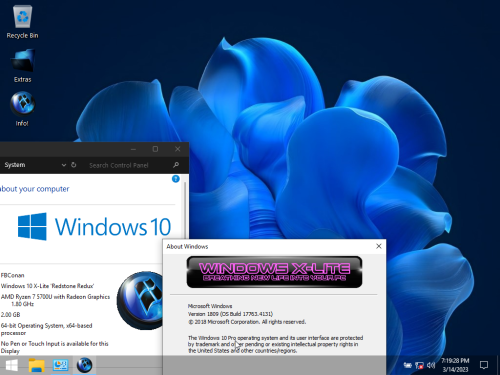Close the About Windows dialog
Screen dimensions: 500x375
click(379, 246)
